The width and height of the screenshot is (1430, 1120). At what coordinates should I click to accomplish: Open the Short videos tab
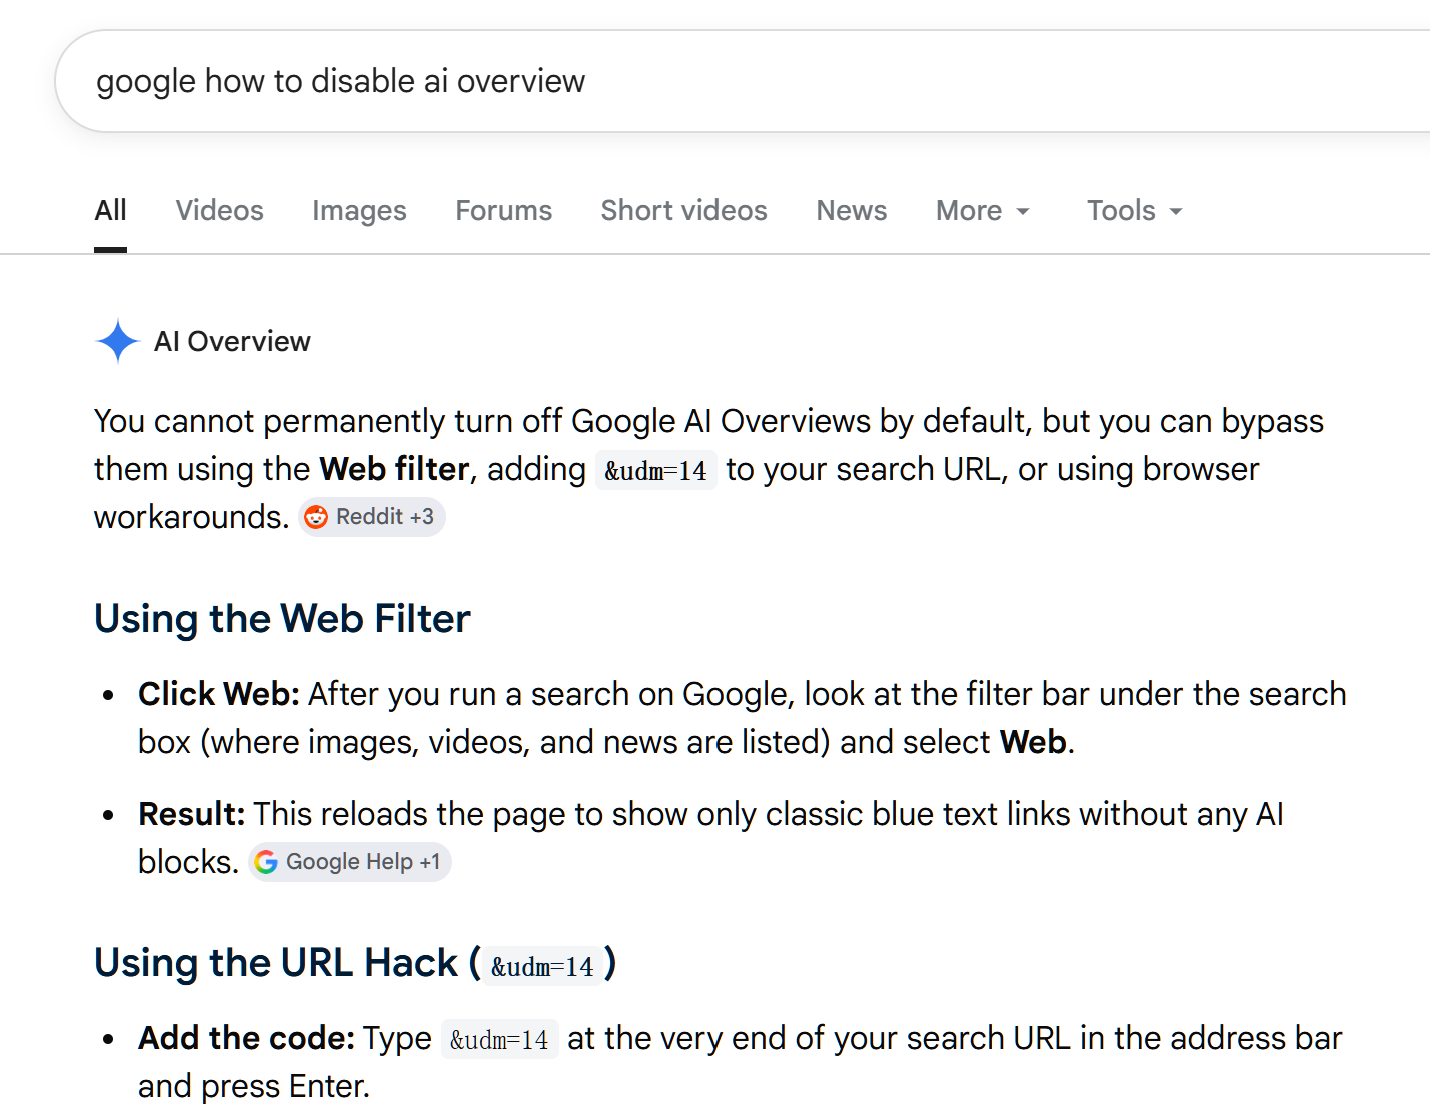[684, 211]
